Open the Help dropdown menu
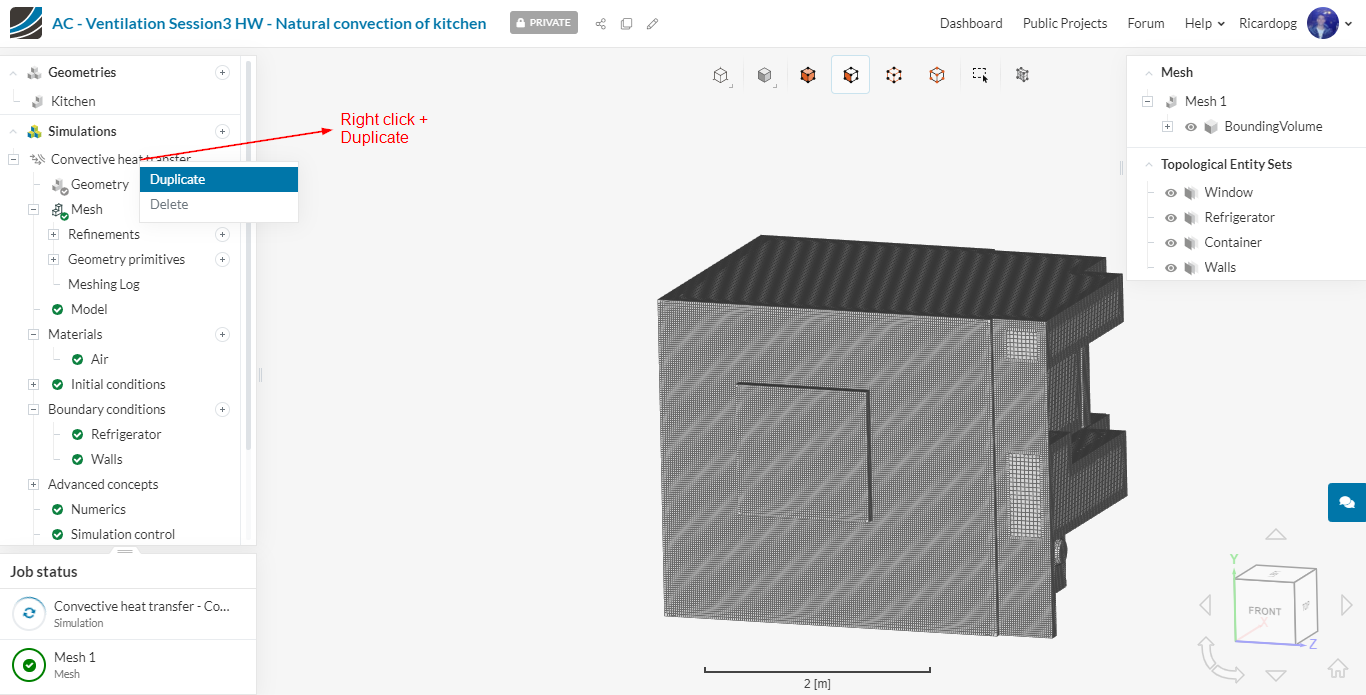This screenshot has height=695, width=1366. coord(1204,23)
